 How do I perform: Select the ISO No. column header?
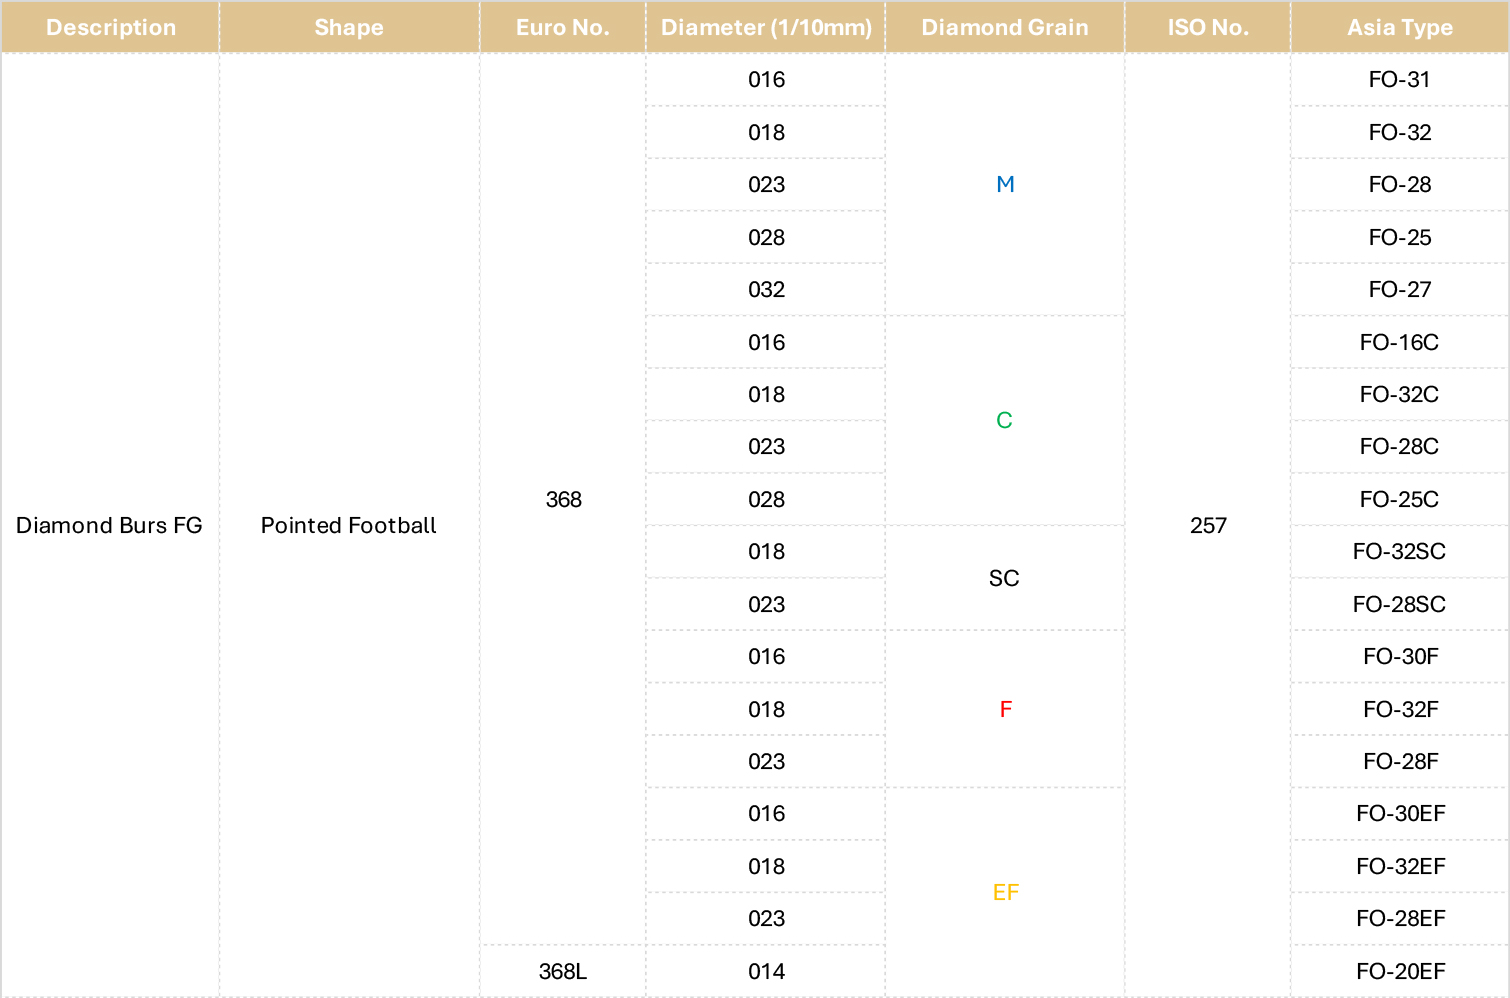coord(1208,27)
